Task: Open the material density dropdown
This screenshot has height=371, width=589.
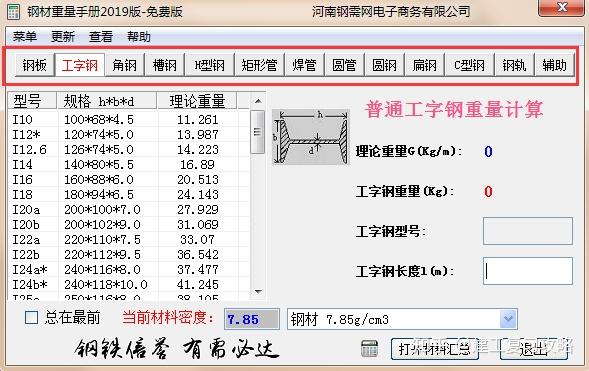Action: tap(508, 319)
